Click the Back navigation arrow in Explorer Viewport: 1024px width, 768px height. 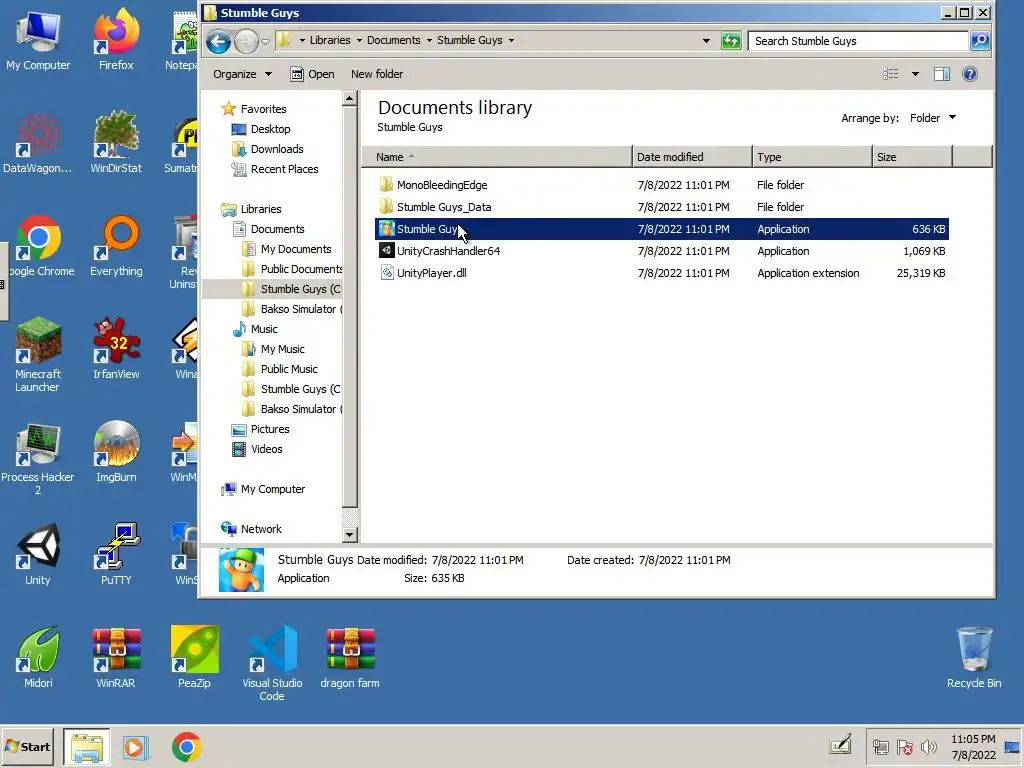[218, 42]
